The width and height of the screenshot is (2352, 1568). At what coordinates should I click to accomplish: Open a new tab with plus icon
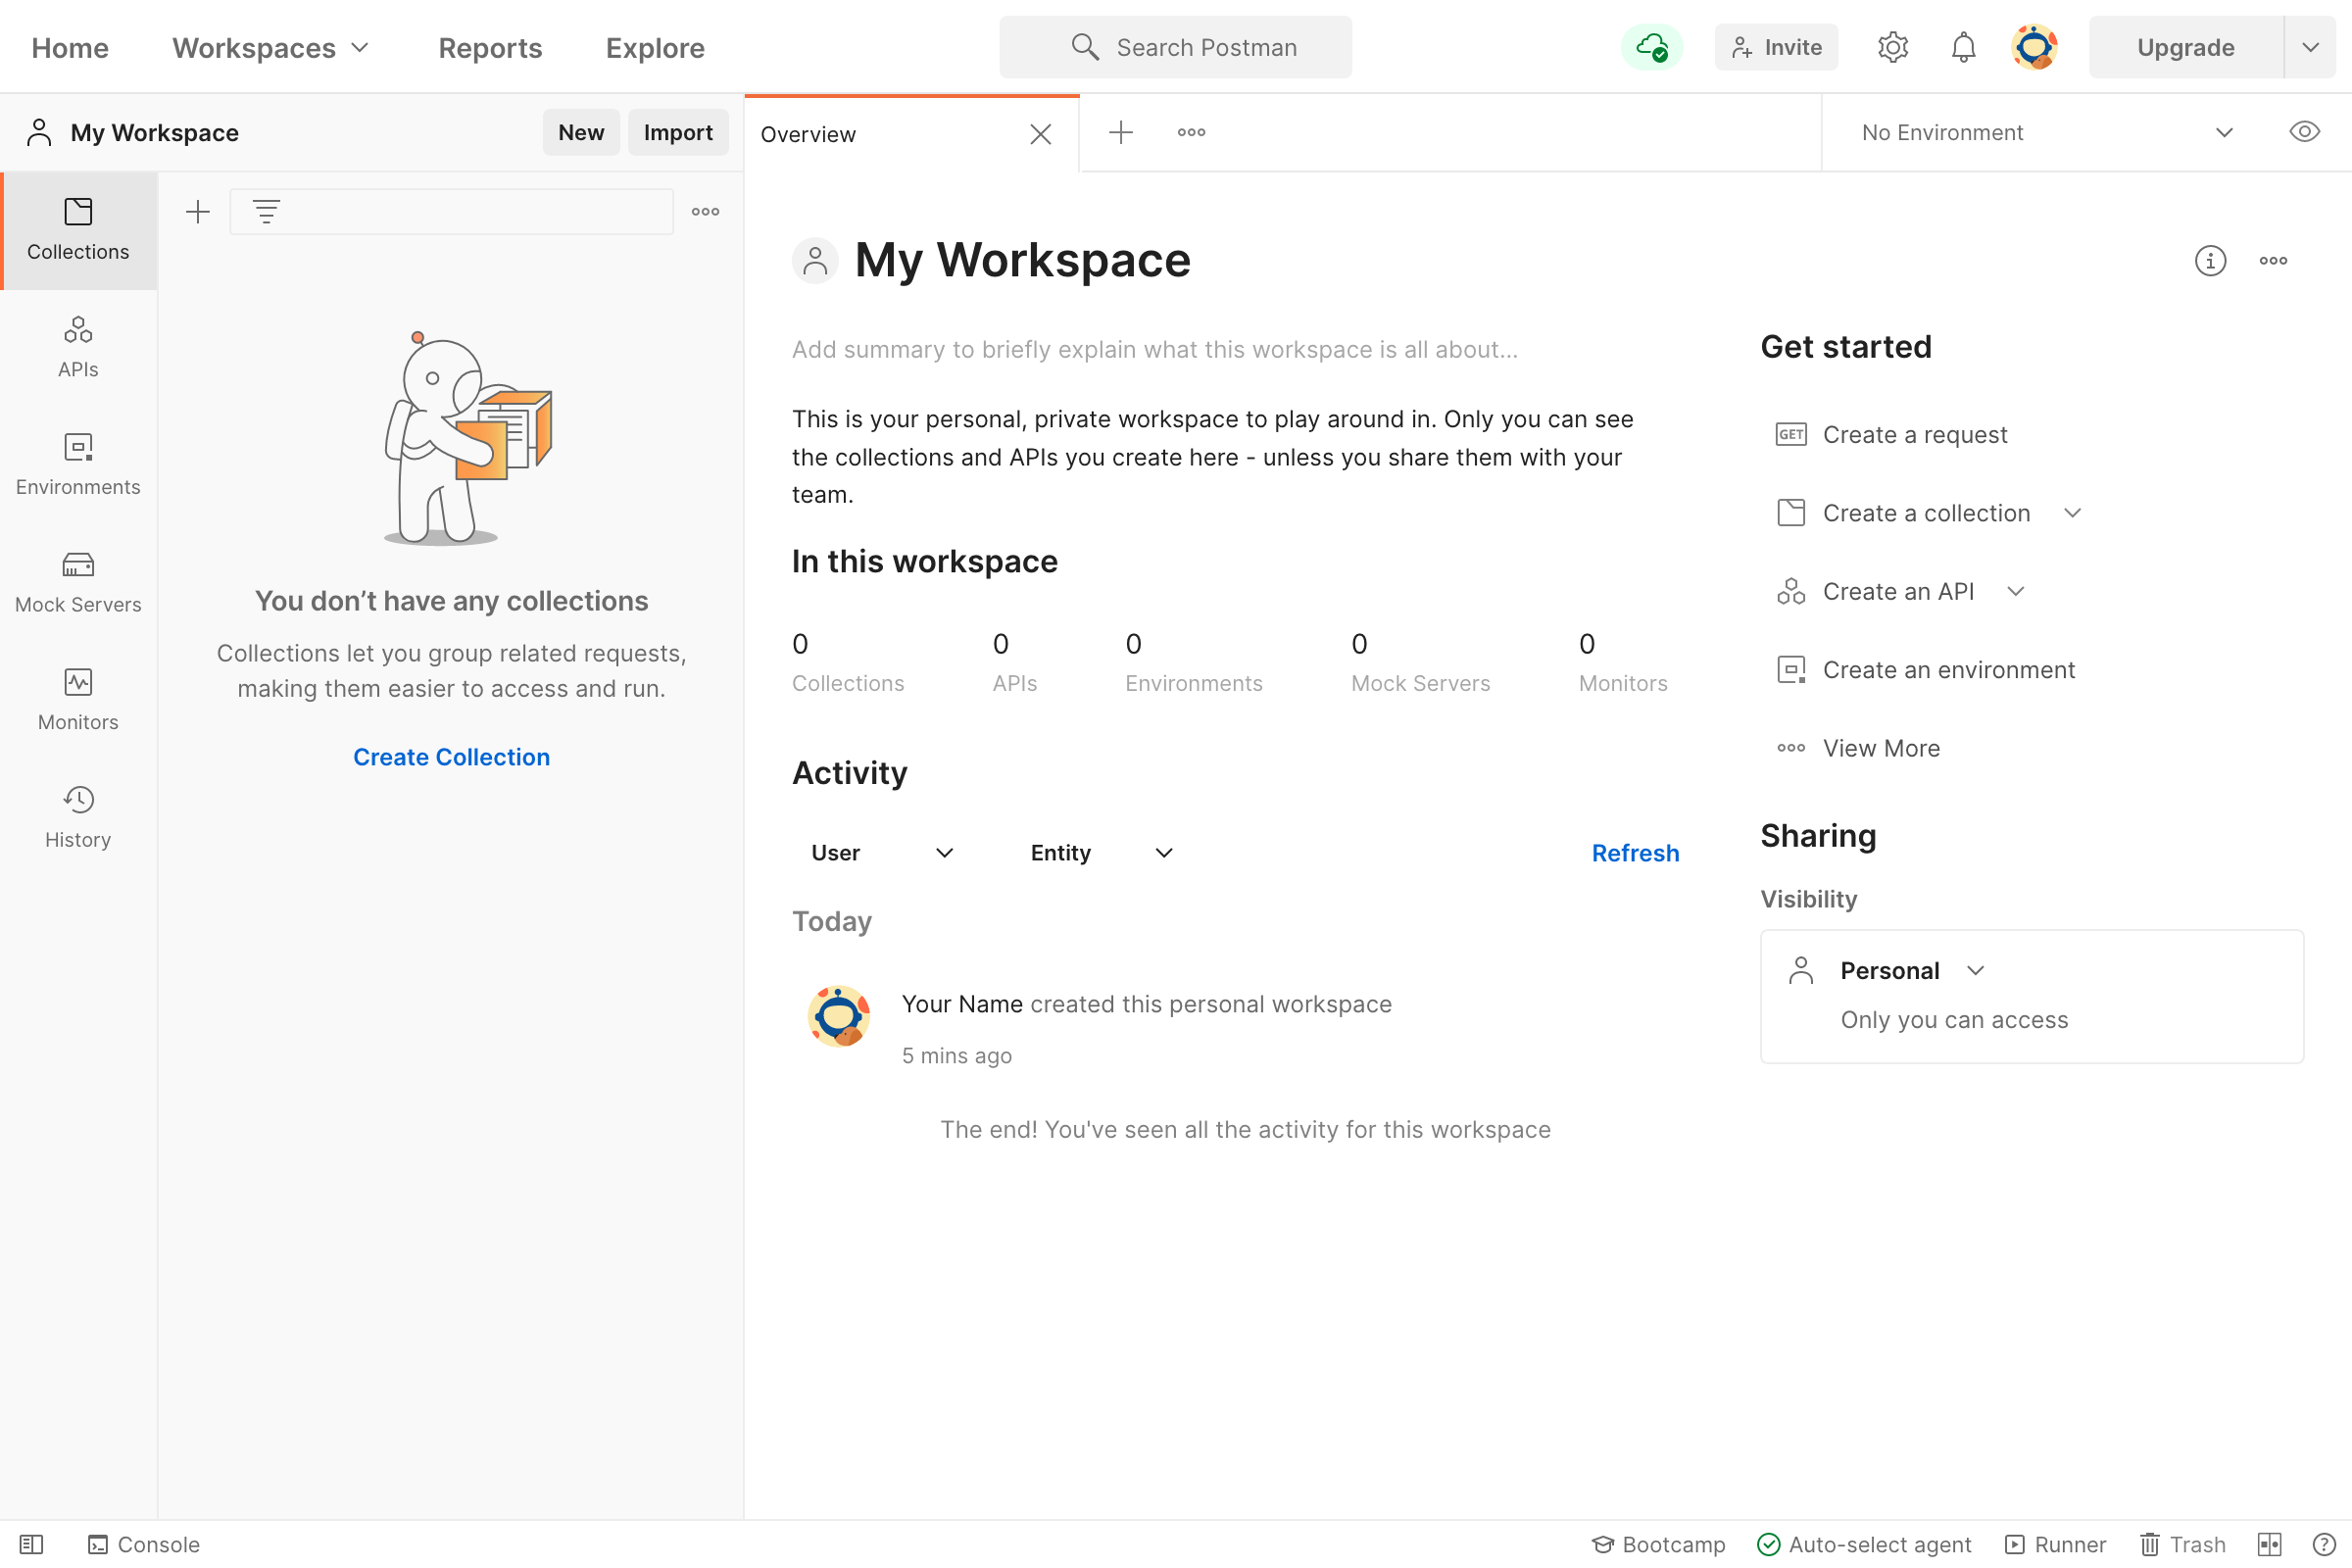tap(1121, 133)
